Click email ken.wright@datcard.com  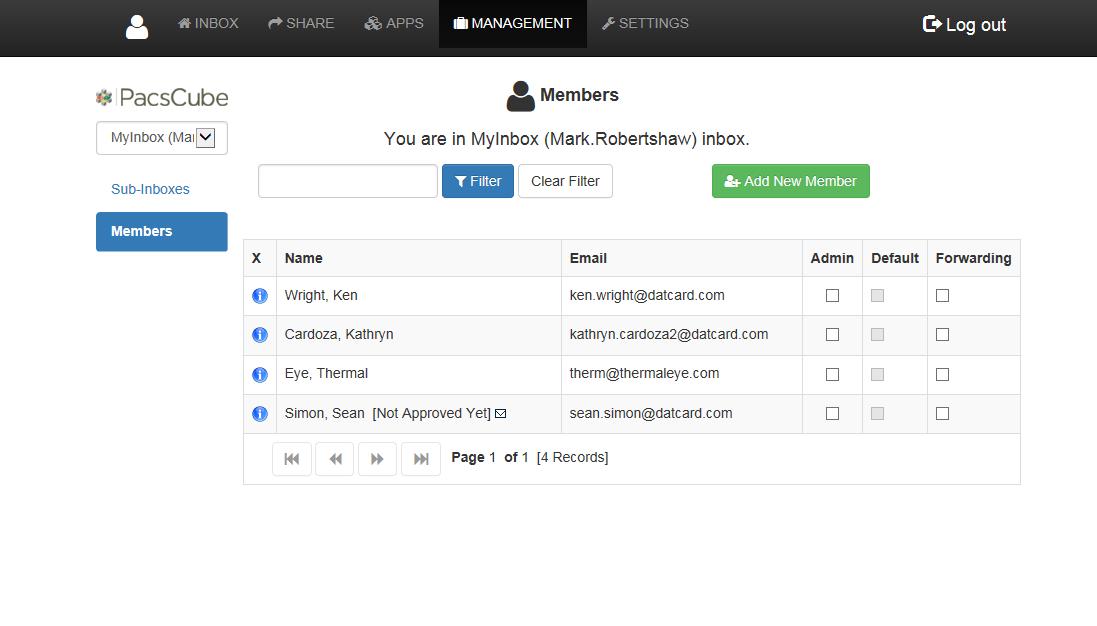click(x=647, y=296)
